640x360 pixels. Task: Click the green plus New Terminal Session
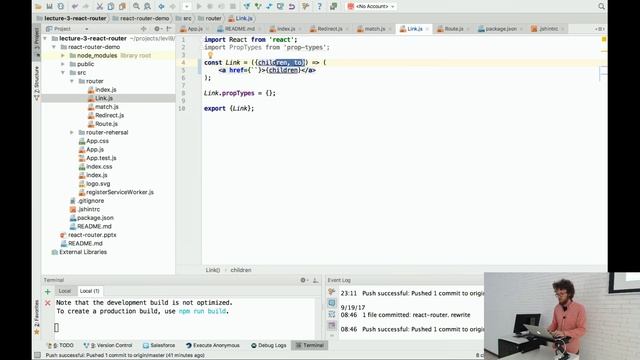pyautogui.click(x=48, y=291)
